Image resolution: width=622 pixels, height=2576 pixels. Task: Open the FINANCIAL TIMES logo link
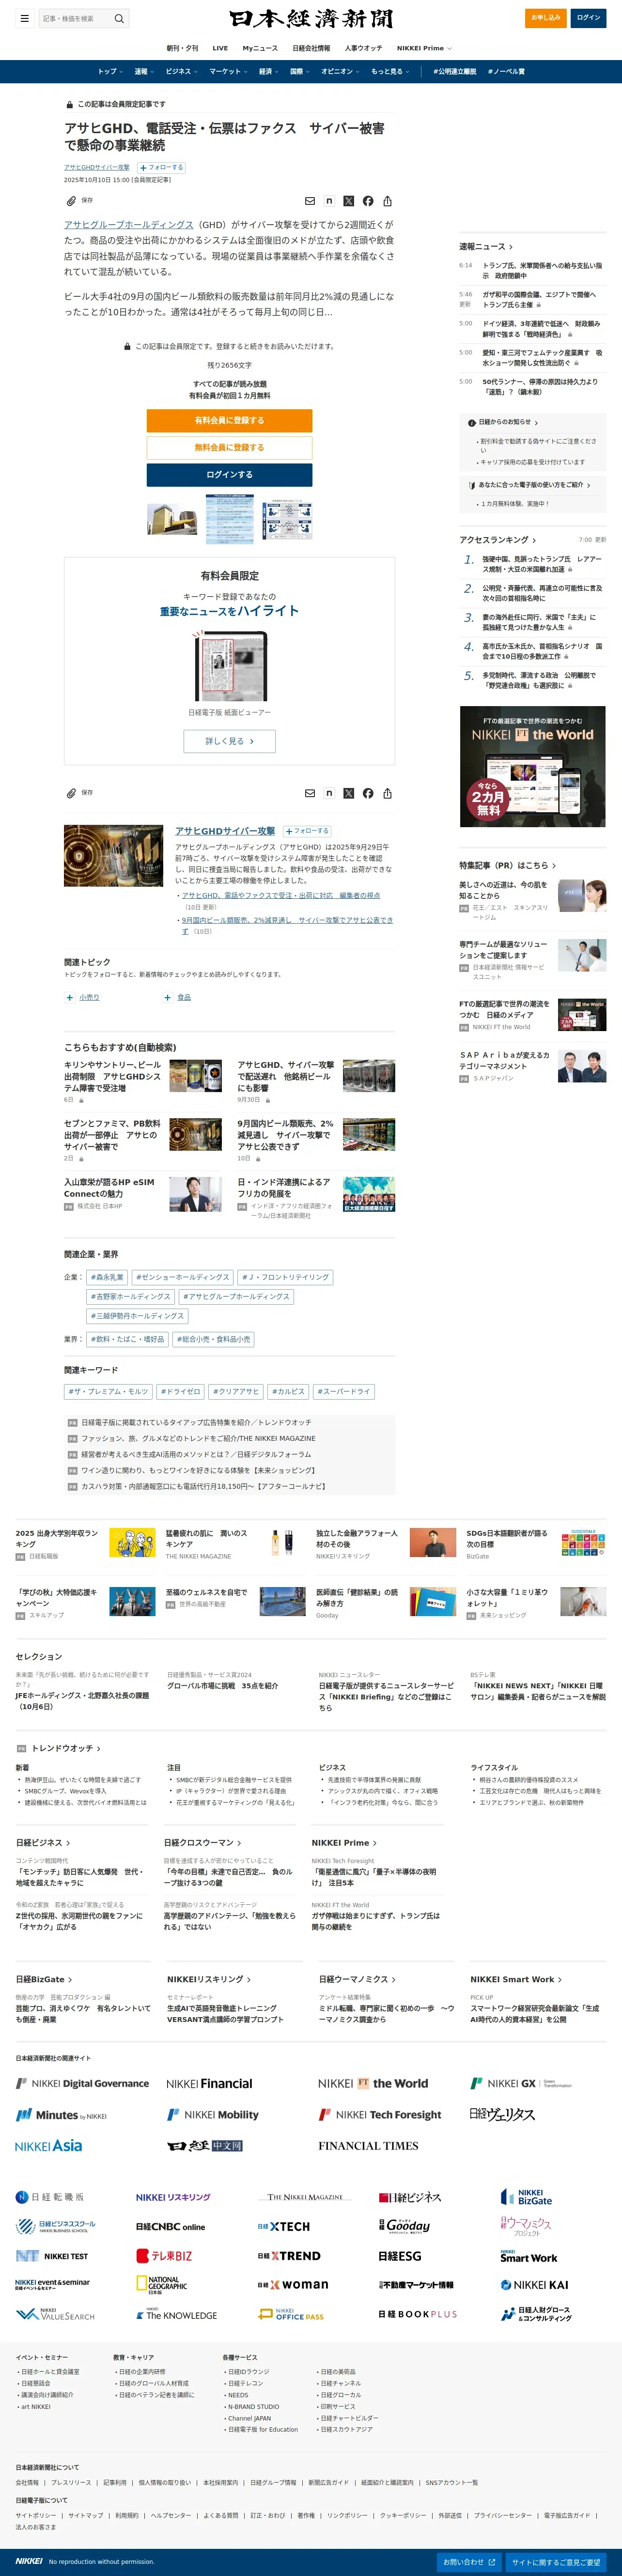pyautogui.click(x=369, y=2145)
